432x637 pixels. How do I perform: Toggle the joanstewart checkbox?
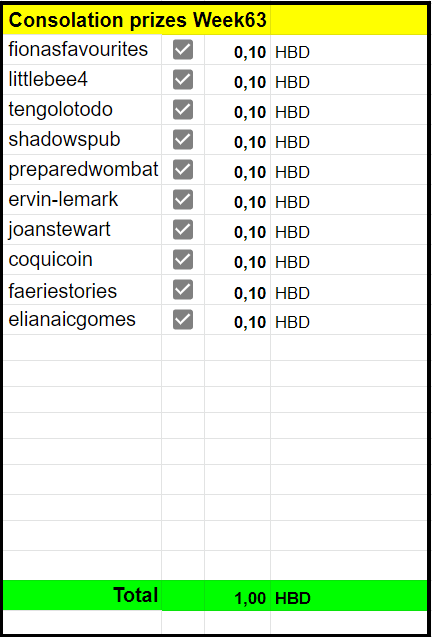[x=182, y=230]
